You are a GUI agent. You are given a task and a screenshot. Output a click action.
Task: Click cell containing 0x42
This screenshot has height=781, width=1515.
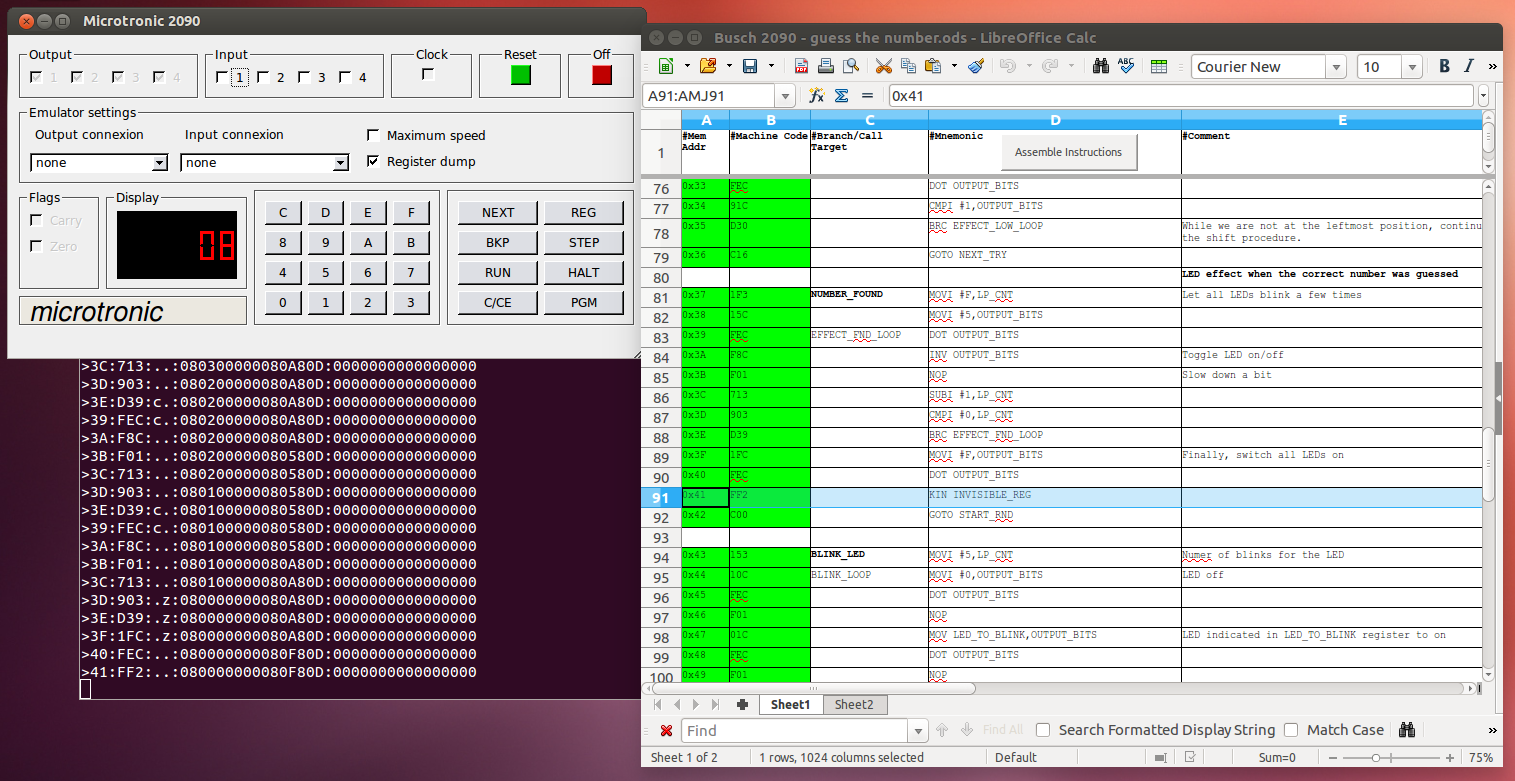point(705,518)
